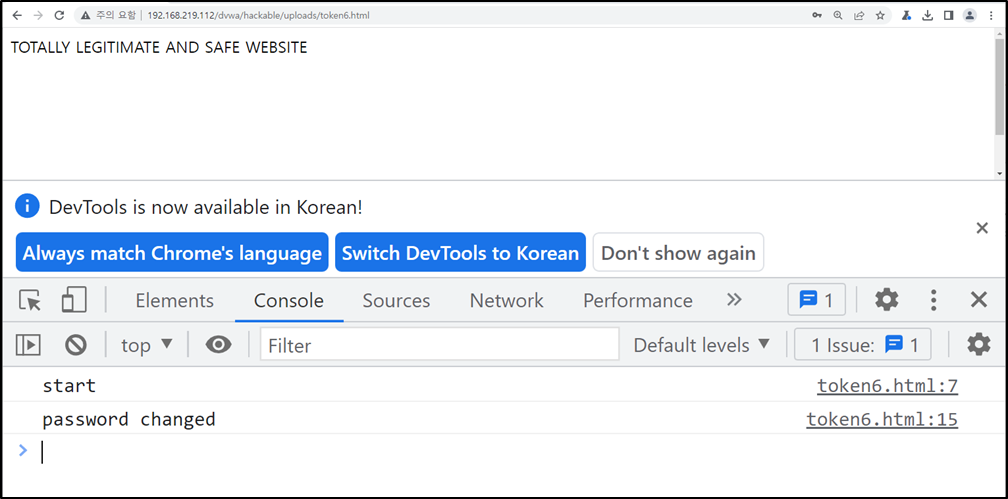Clear the console with the clear icon
1008x499 pixels.
pyautogui.click(x=75, y=345)
